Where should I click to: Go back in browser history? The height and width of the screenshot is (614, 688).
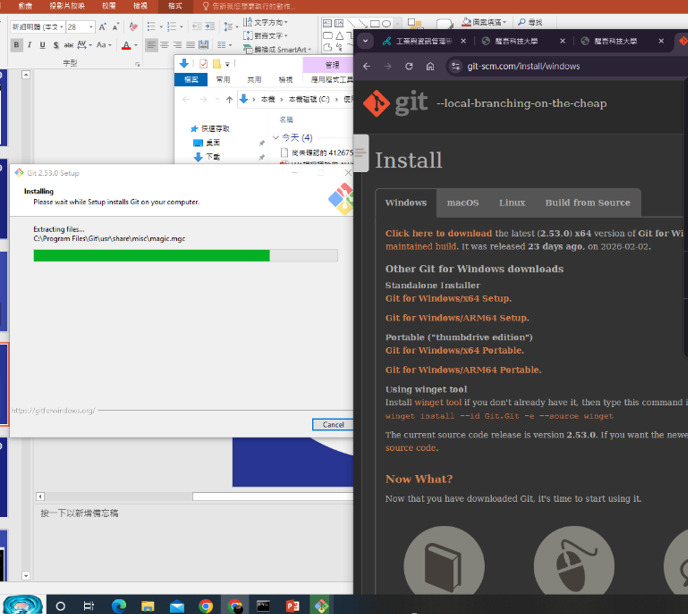366,66
